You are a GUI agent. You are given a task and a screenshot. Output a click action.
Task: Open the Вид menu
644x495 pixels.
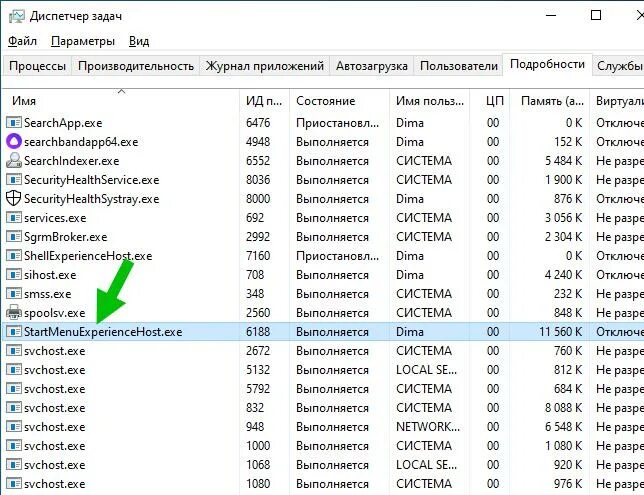[x=139, y=41]
